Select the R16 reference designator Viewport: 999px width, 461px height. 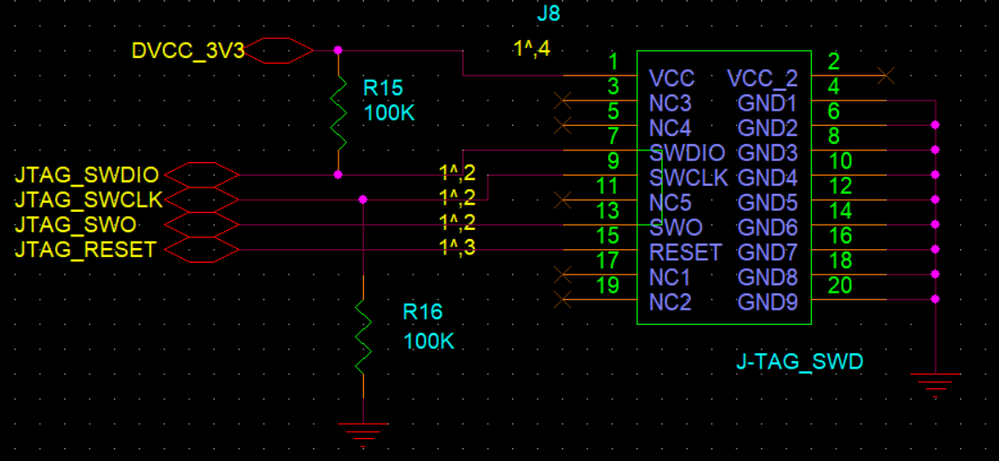422,313
